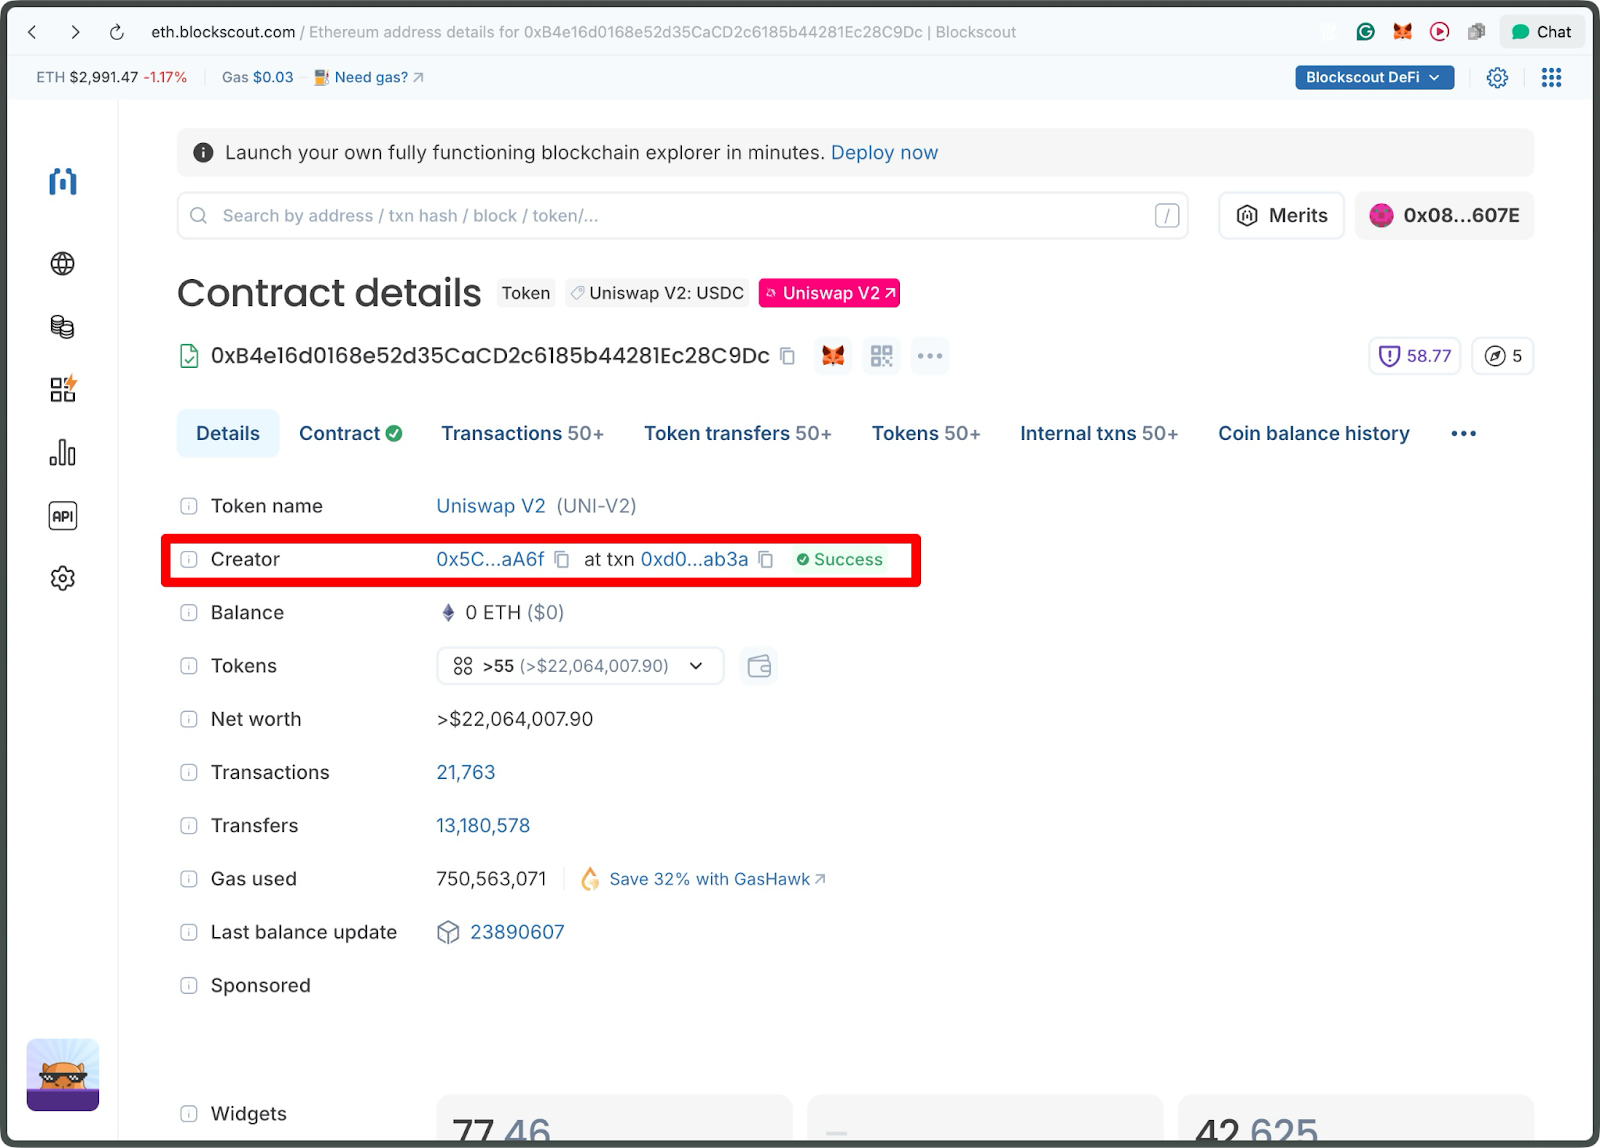This screenshot has width=1600, height=1148.
Task: Click the Deploy now link in the banner
Action: [x=884, y=152]
